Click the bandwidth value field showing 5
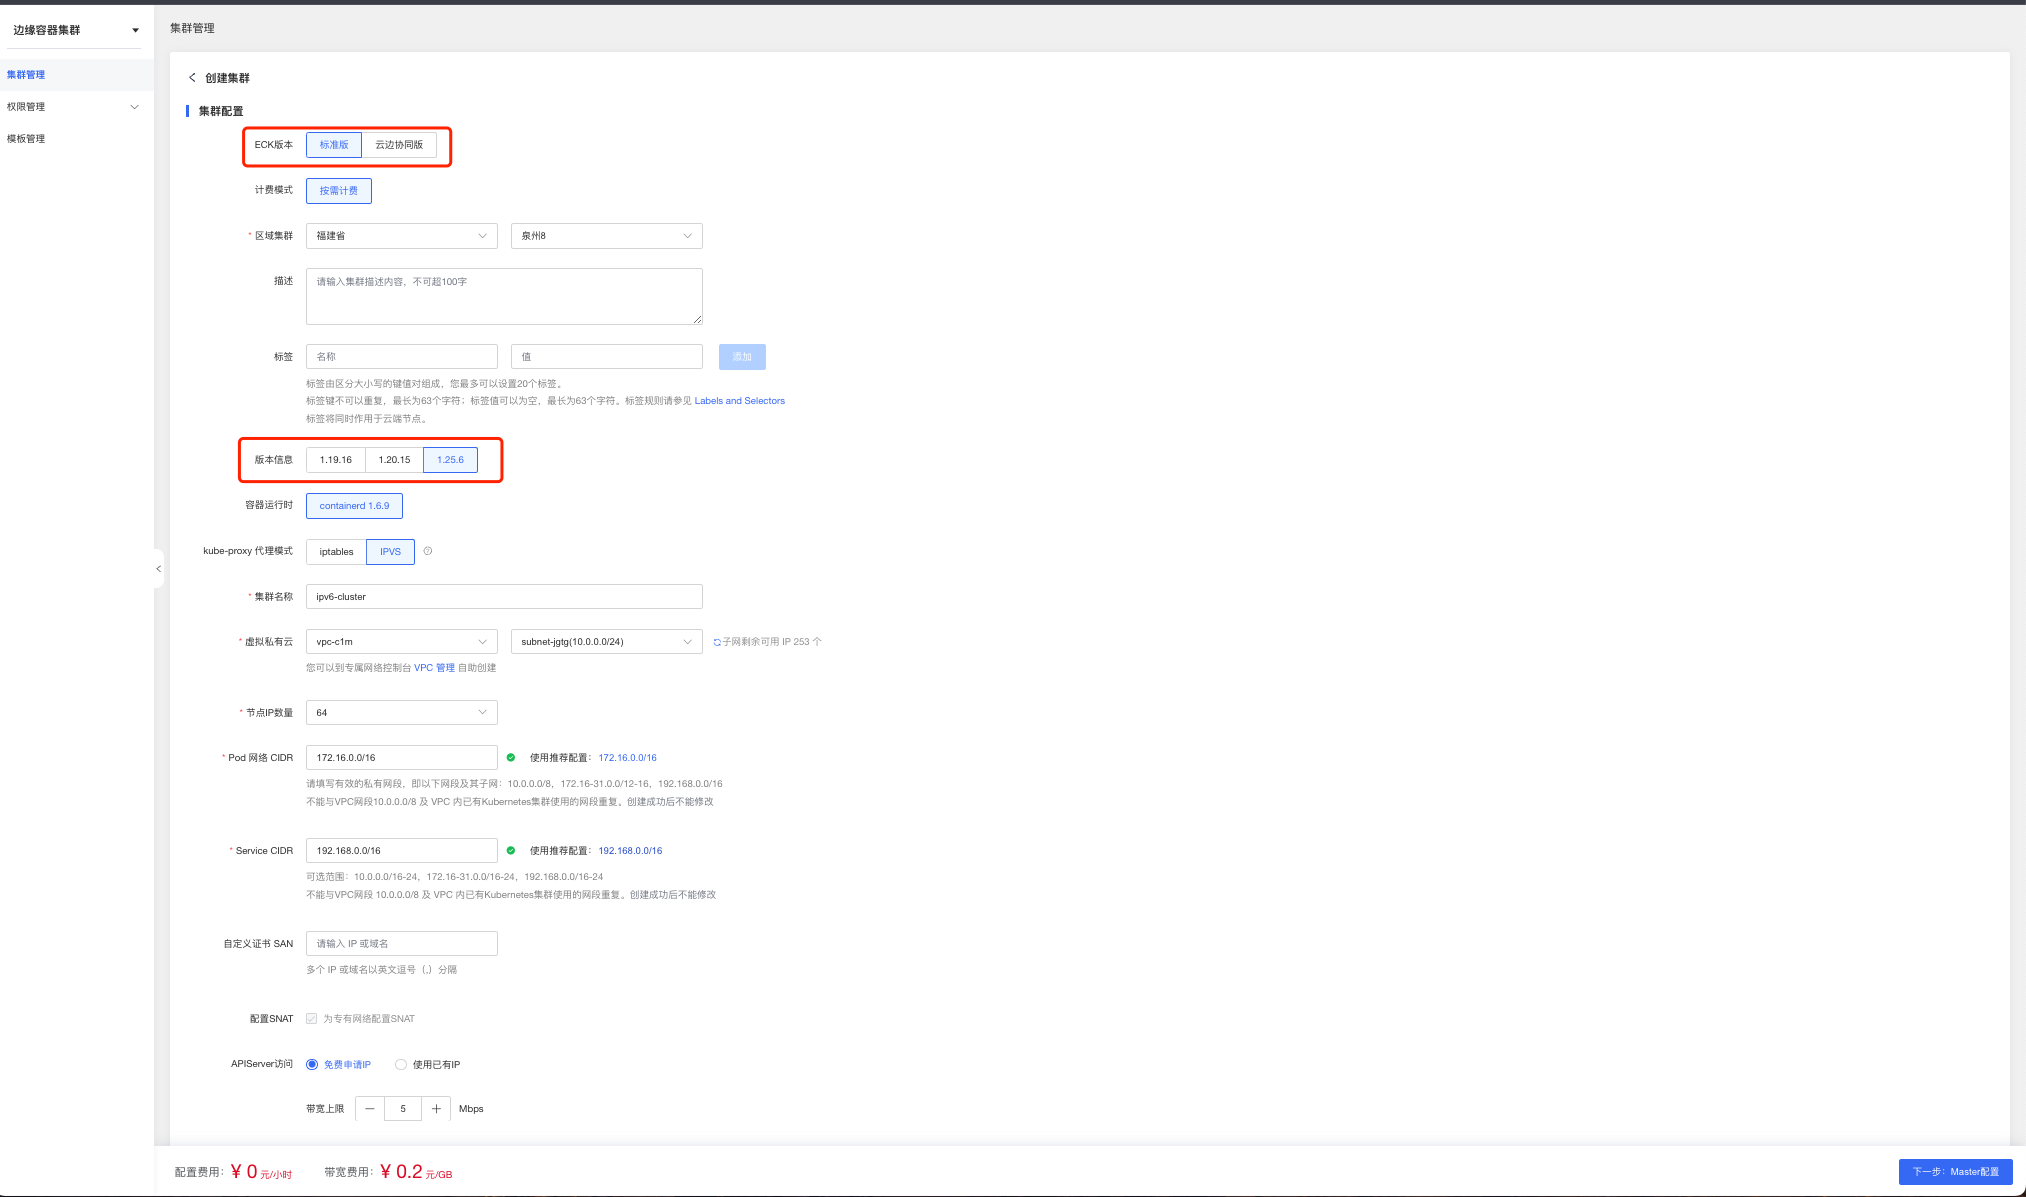 point(403,1108)
